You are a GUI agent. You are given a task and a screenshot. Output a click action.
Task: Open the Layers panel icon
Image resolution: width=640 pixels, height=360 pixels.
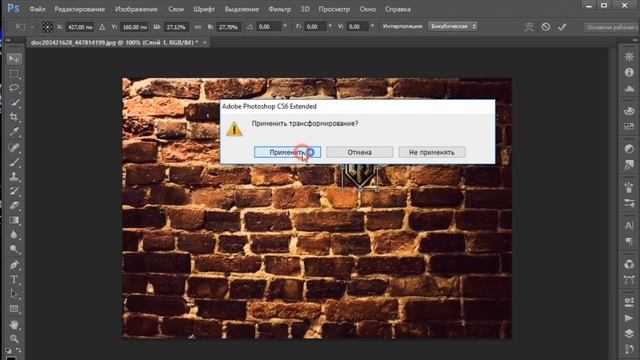[x=629, y=333]
